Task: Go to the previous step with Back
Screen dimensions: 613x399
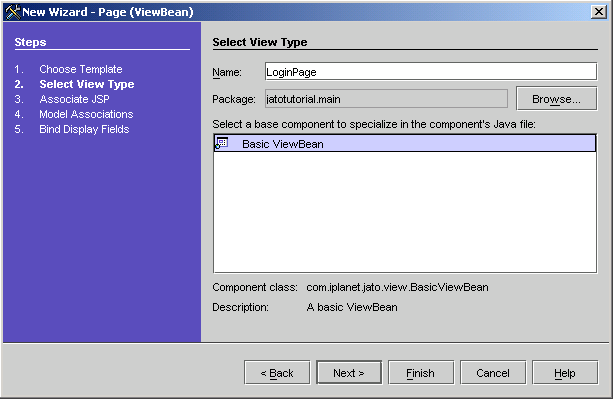Action: click(x=277, y=373)
